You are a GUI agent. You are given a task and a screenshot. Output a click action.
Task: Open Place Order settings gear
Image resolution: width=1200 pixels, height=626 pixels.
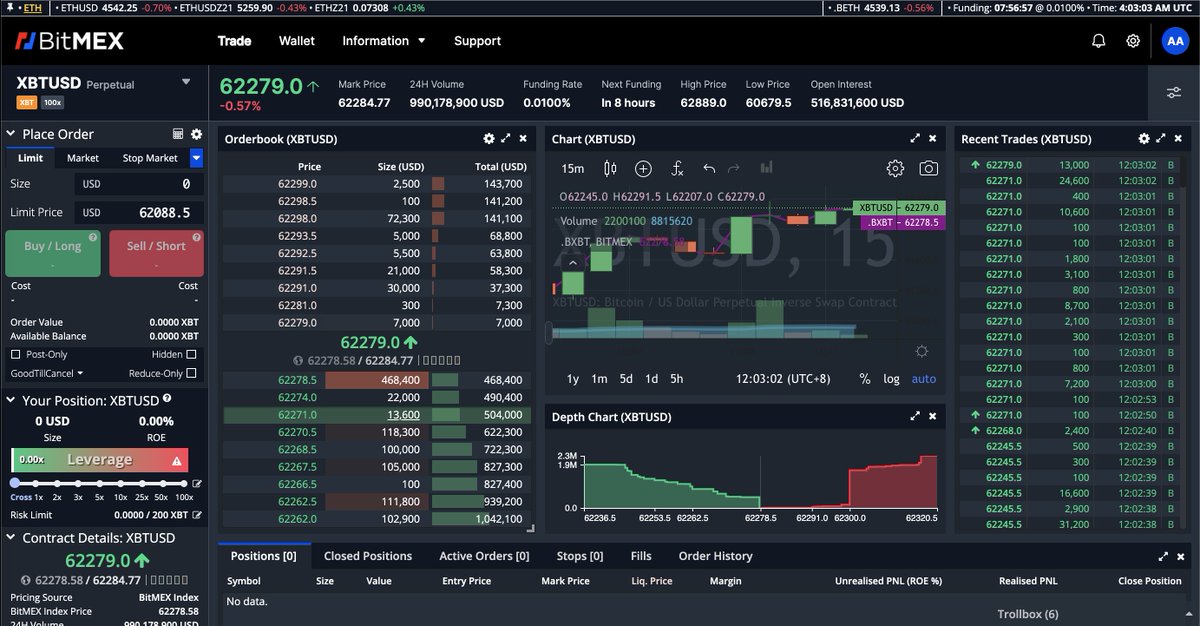196,134
